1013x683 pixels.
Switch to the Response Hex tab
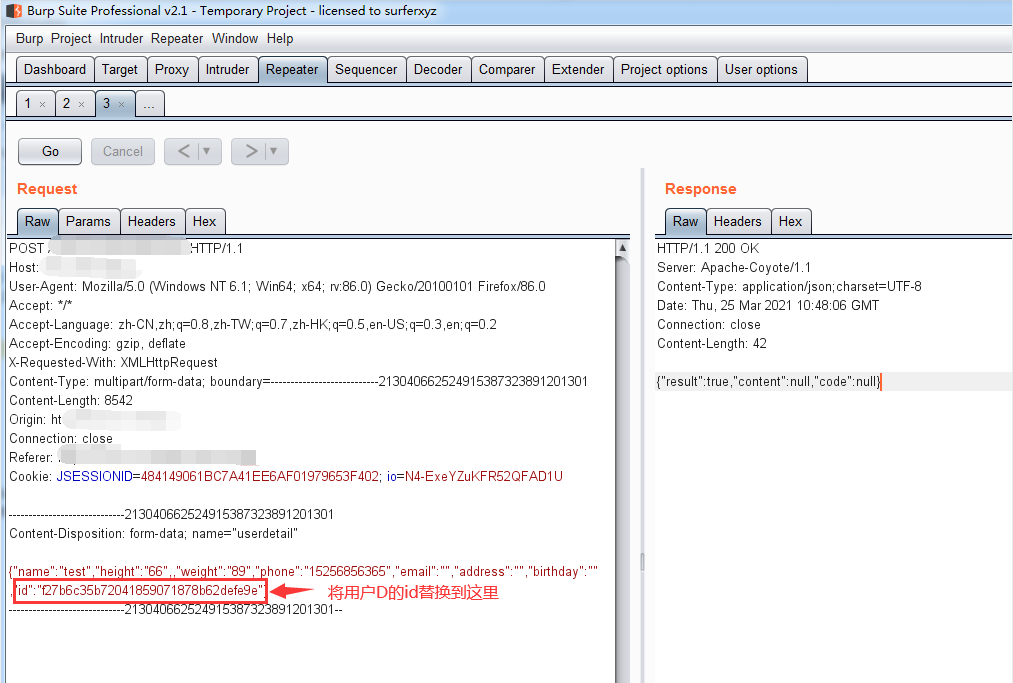click(791, 222)
